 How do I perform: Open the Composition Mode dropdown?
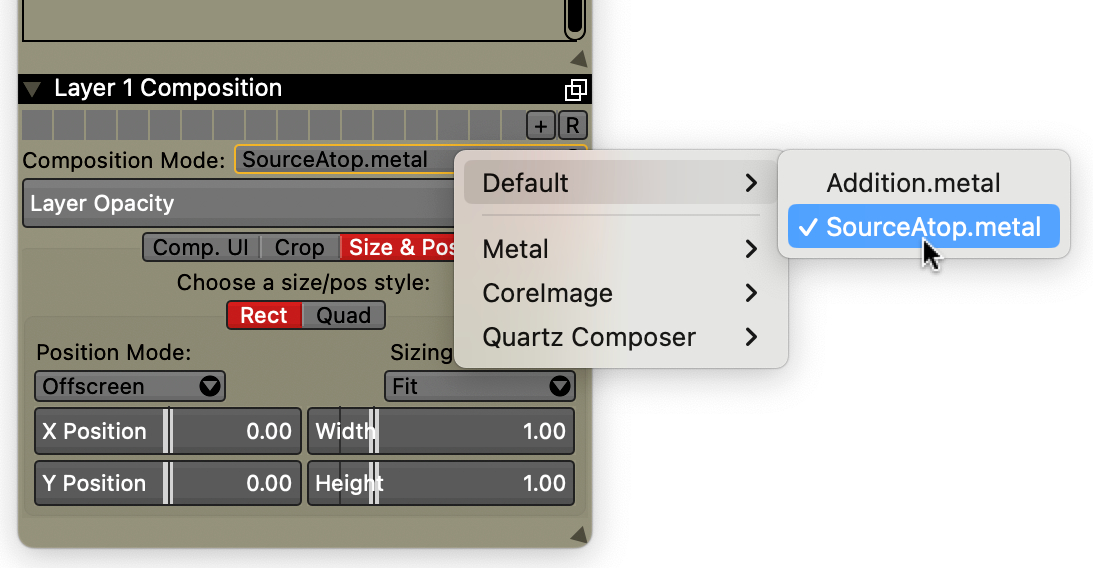[340, 160]
